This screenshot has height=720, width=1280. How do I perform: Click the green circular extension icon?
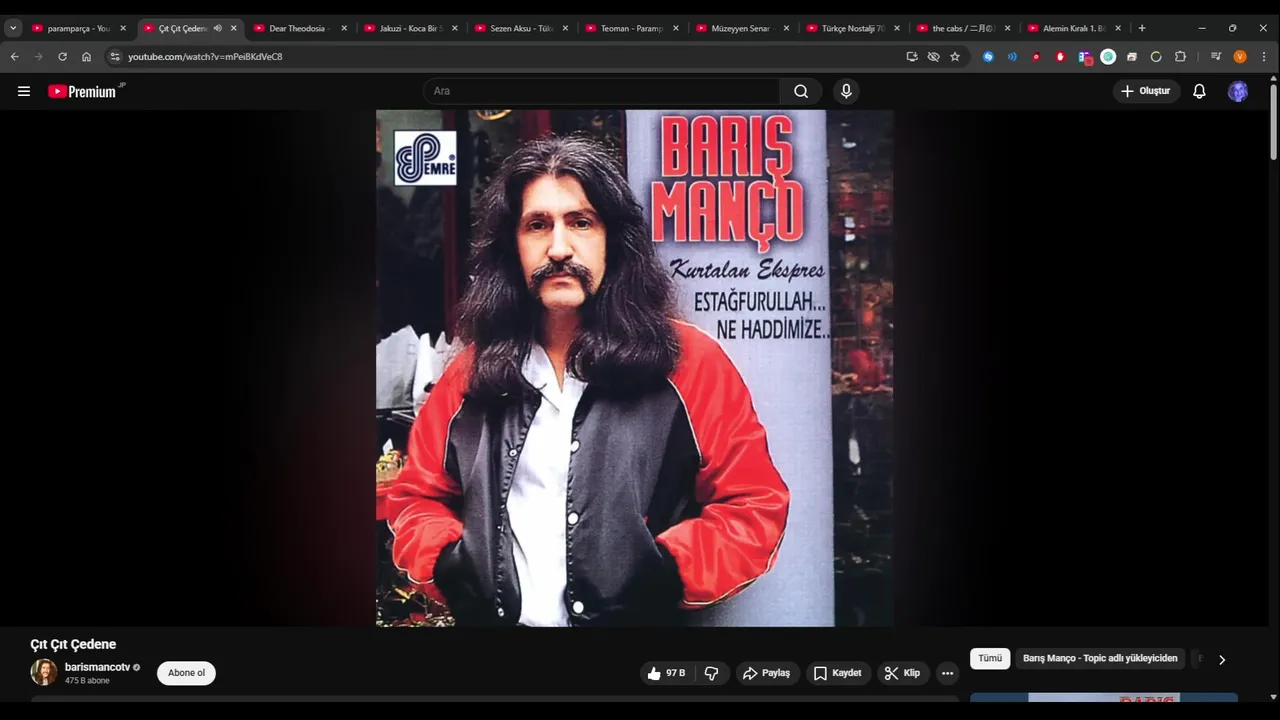(x=1108, y=57)
